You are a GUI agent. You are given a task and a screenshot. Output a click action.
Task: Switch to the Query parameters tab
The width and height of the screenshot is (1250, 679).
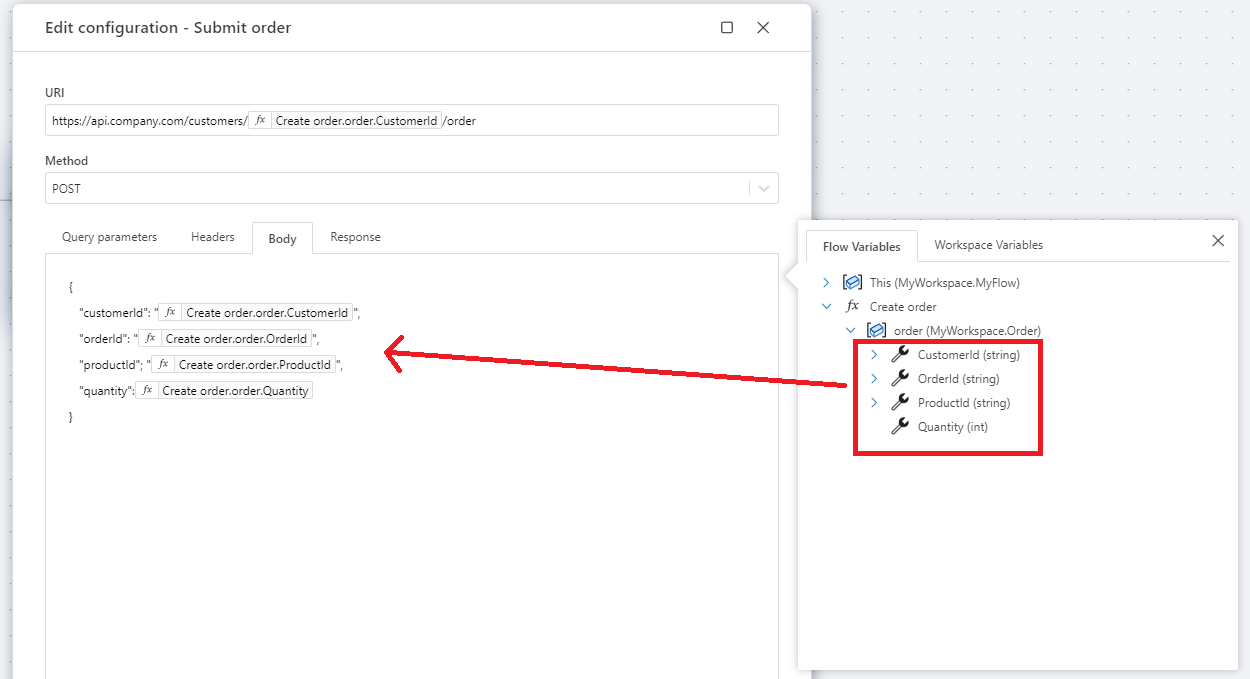pos(109,237)
